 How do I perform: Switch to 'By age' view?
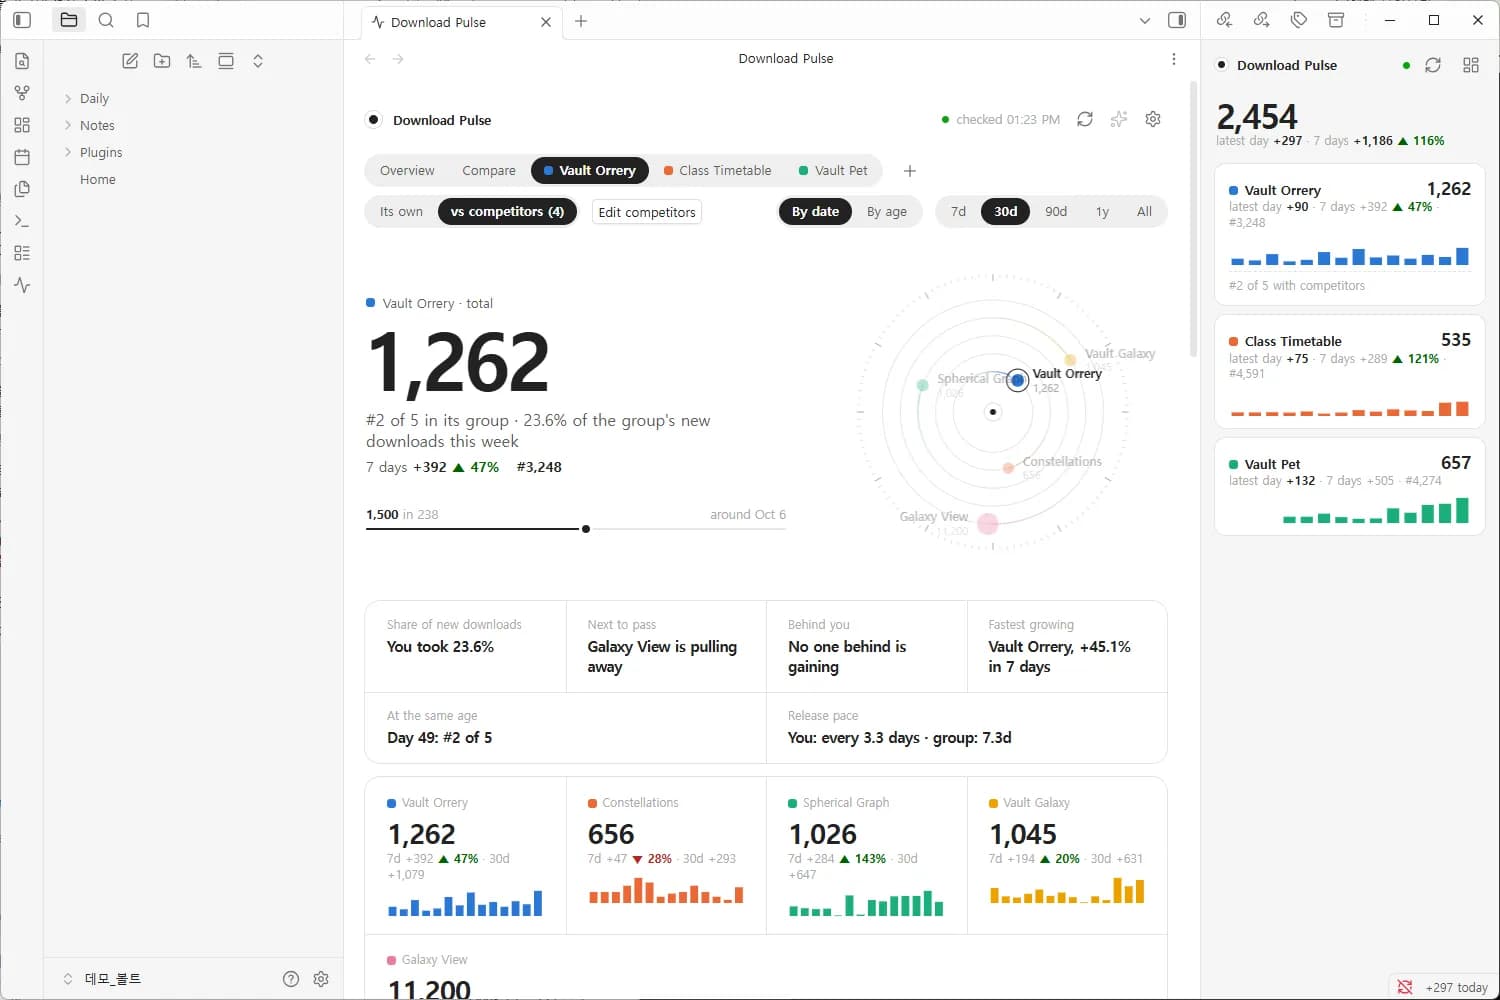(887, 212)
